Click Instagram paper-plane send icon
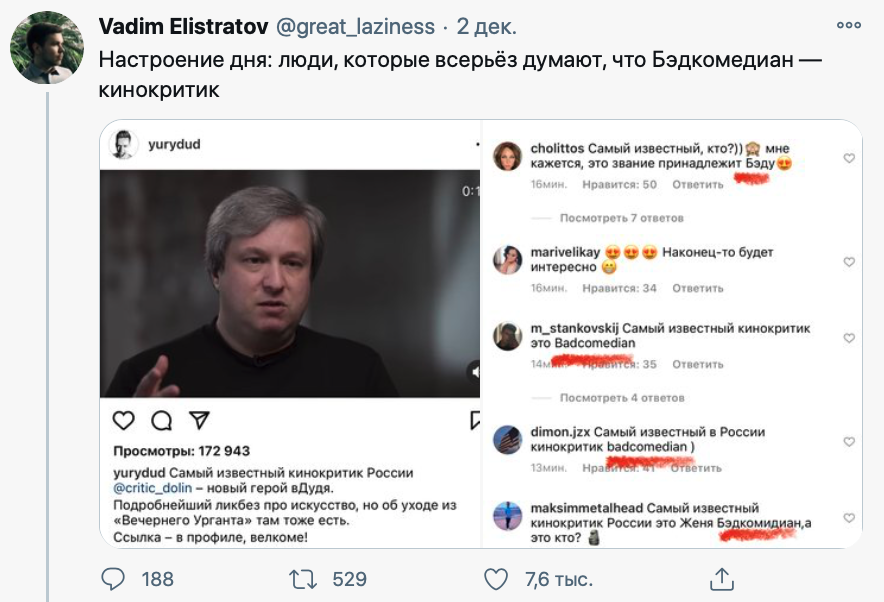This screenshot has height=602, width=884. (198, 420)
